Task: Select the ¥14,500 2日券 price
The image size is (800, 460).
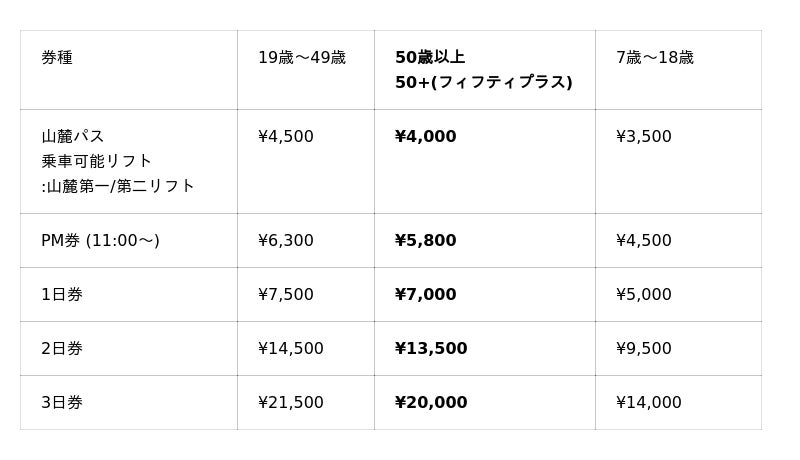Action: (290, 349)
